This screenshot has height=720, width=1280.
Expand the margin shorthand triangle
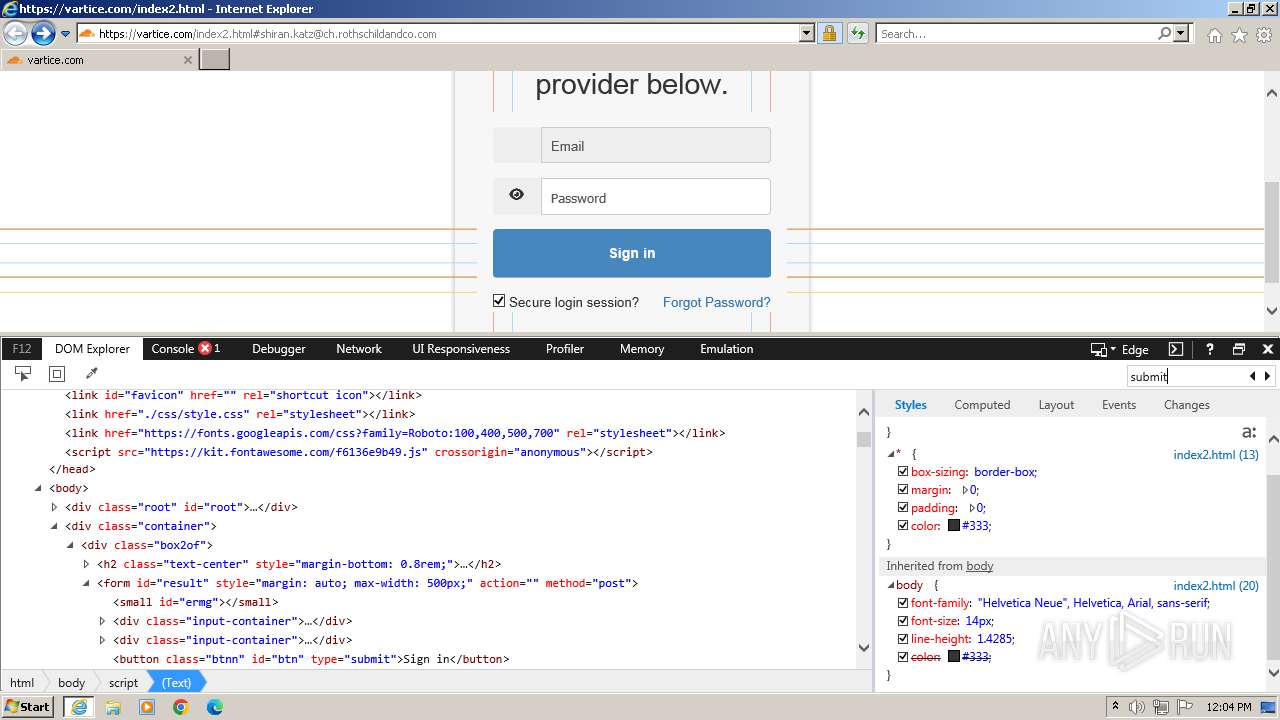pyautogui.click(x=966, y=490)
